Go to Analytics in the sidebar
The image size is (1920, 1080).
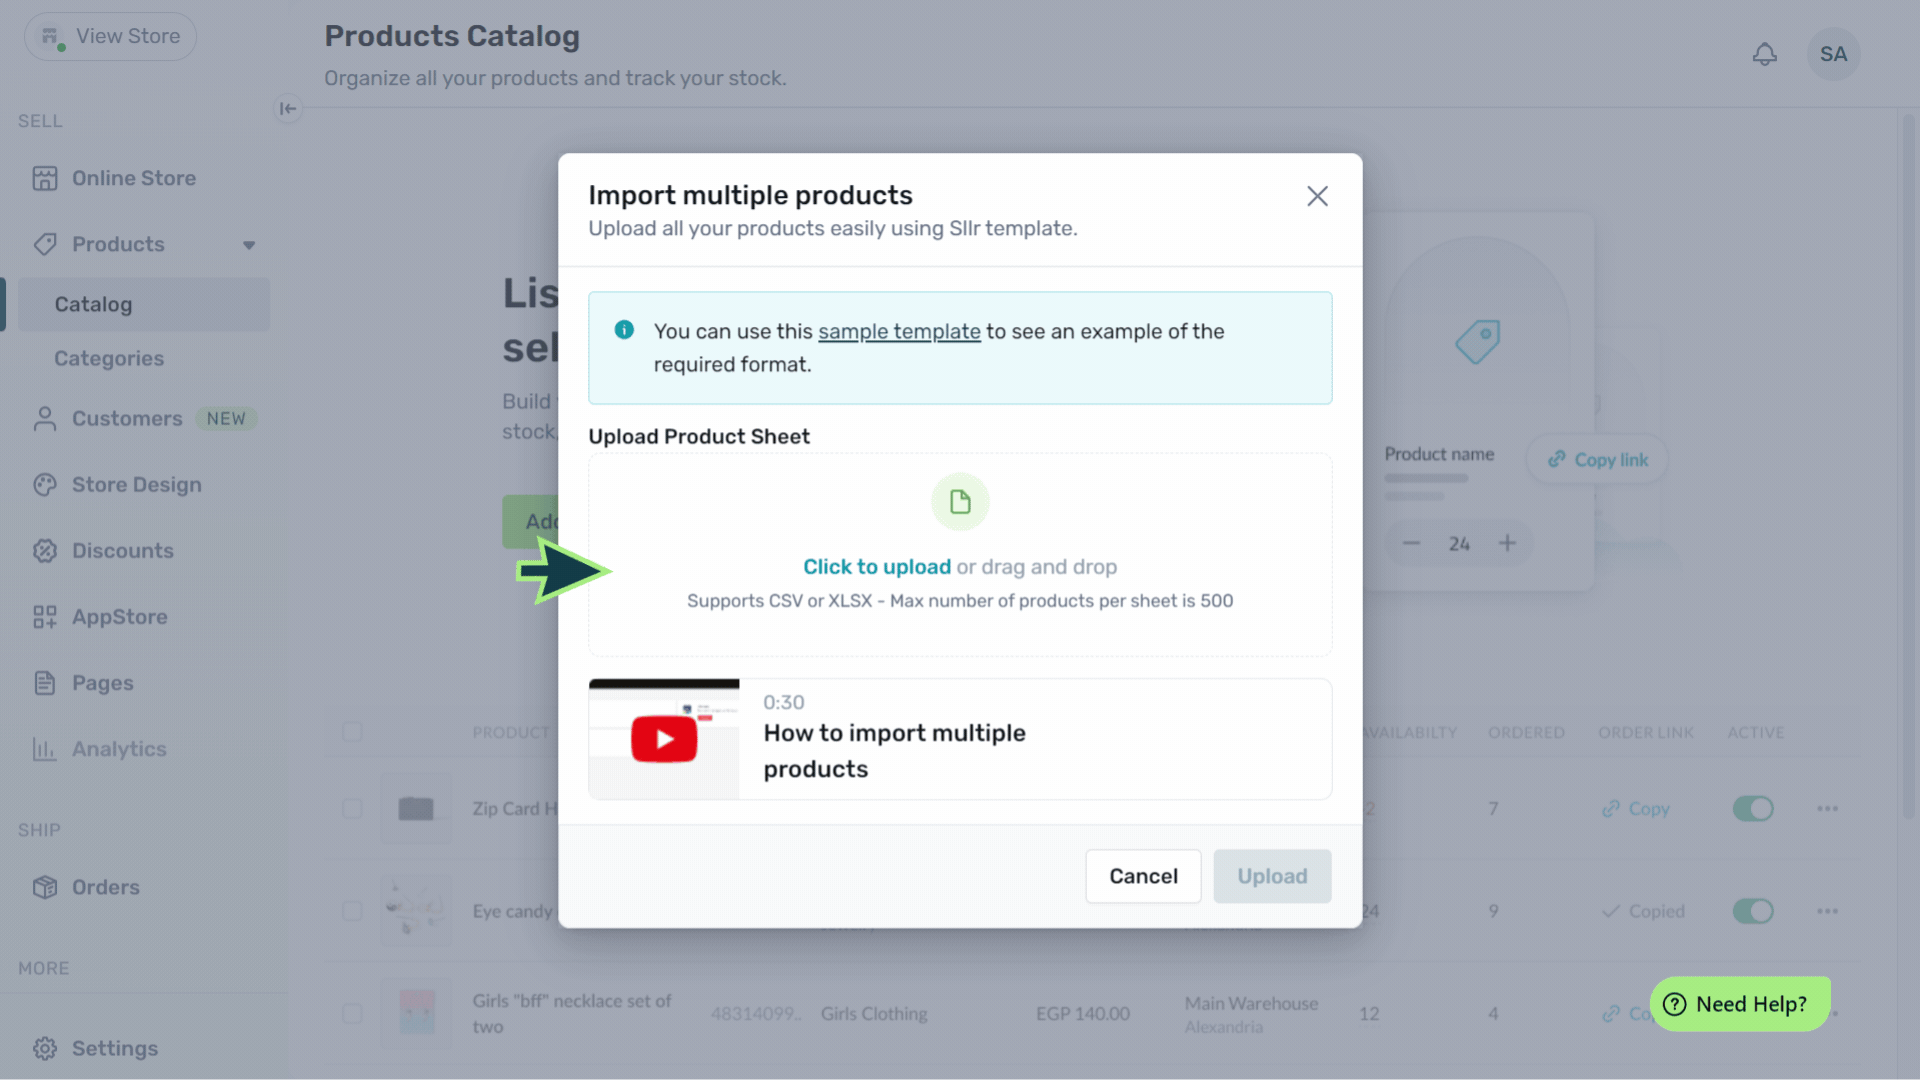click(x=119, y=749)
